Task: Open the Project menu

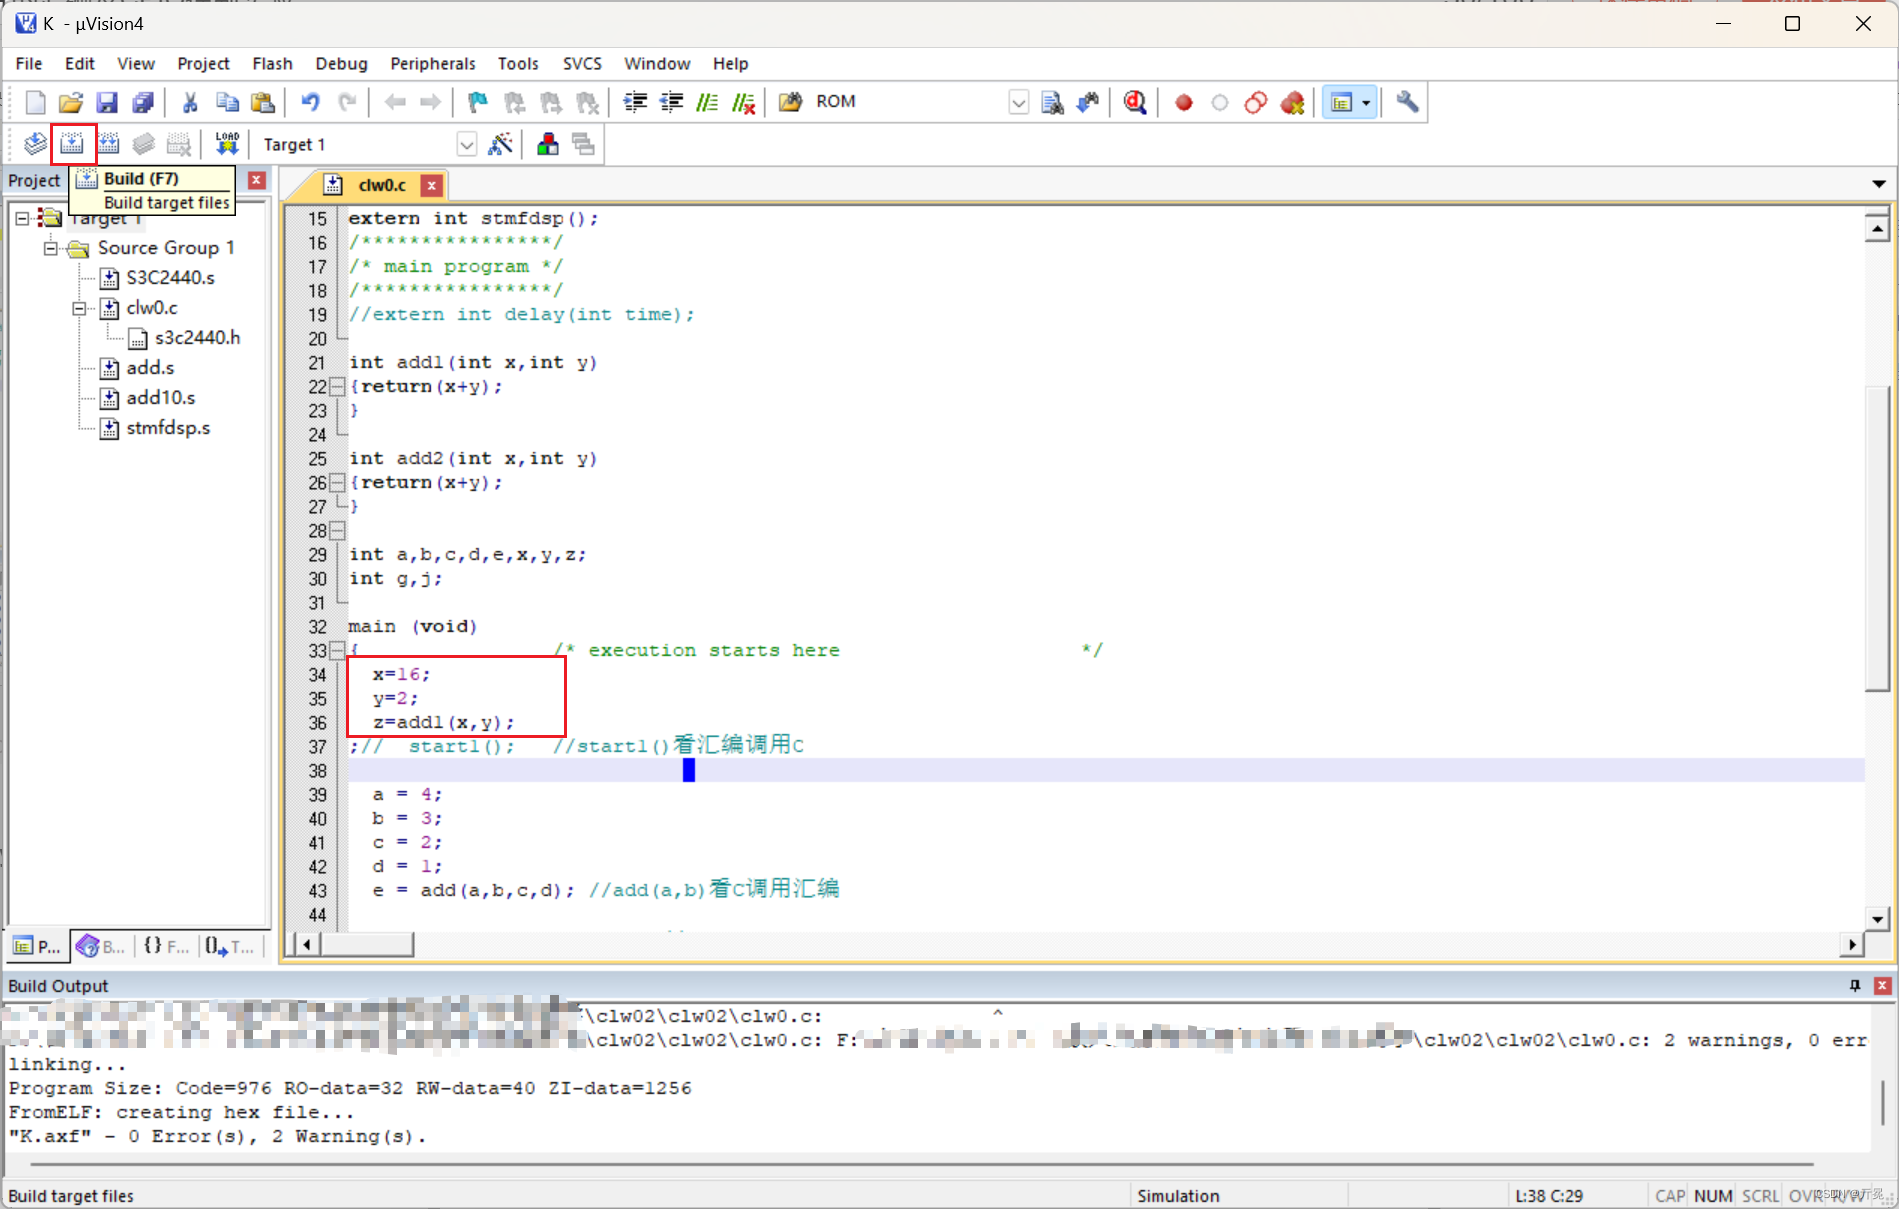Action: tap(203, 63)
